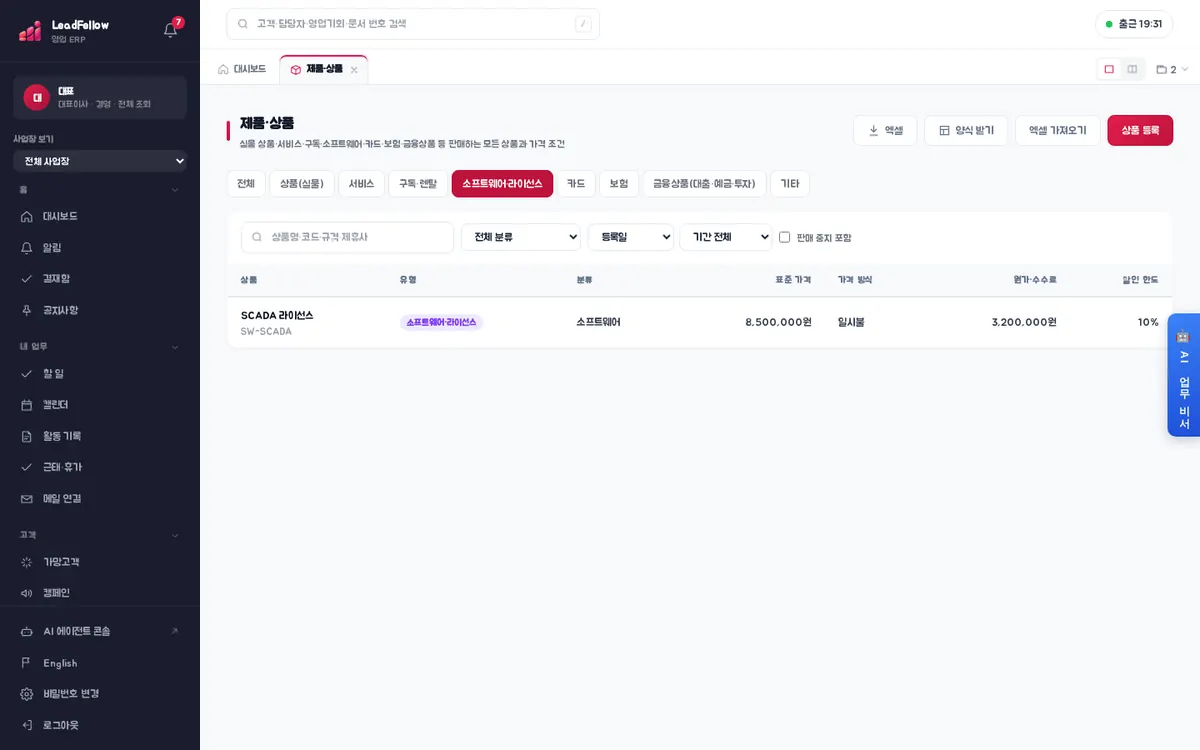Open the 기간 전체 period dropdown
1200x750 pixels.
[726, 237]
